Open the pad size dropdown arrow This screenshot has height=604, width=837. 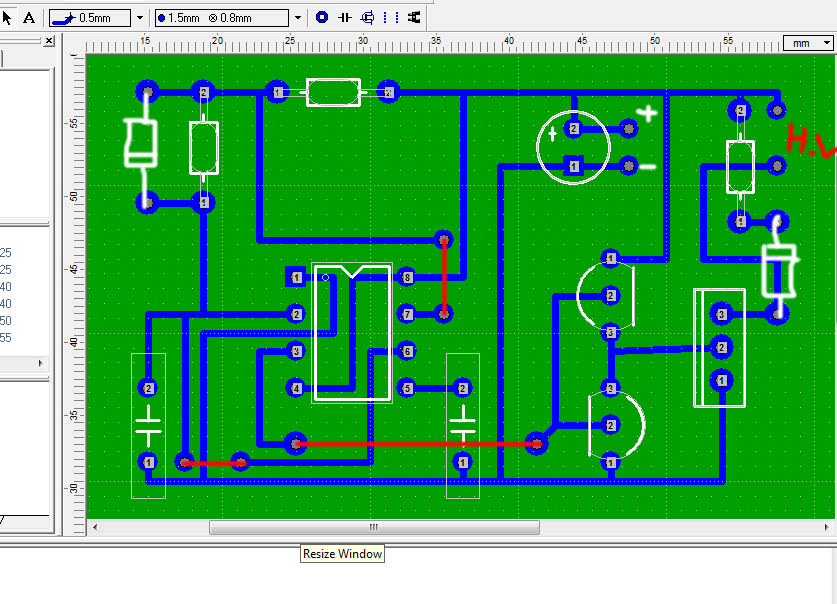(298, 18)
